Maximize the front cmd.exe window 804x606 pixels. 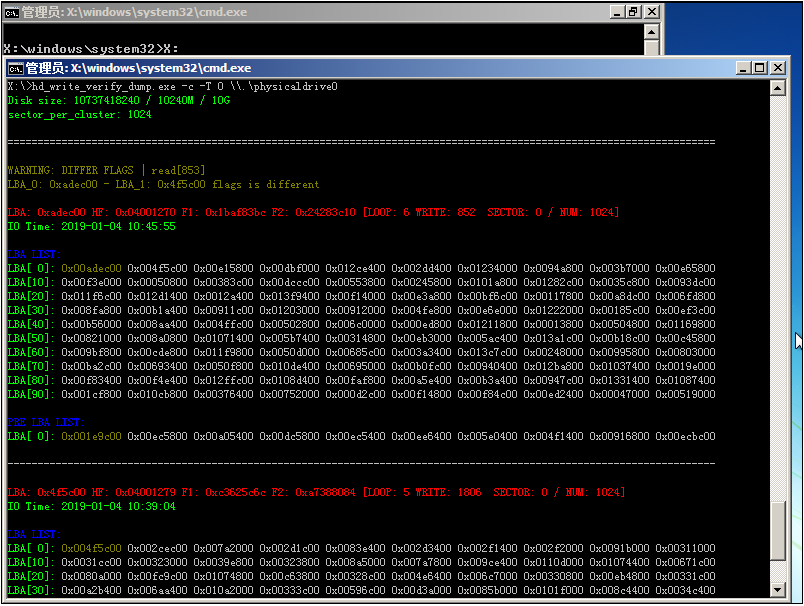(x=760, y=68)
